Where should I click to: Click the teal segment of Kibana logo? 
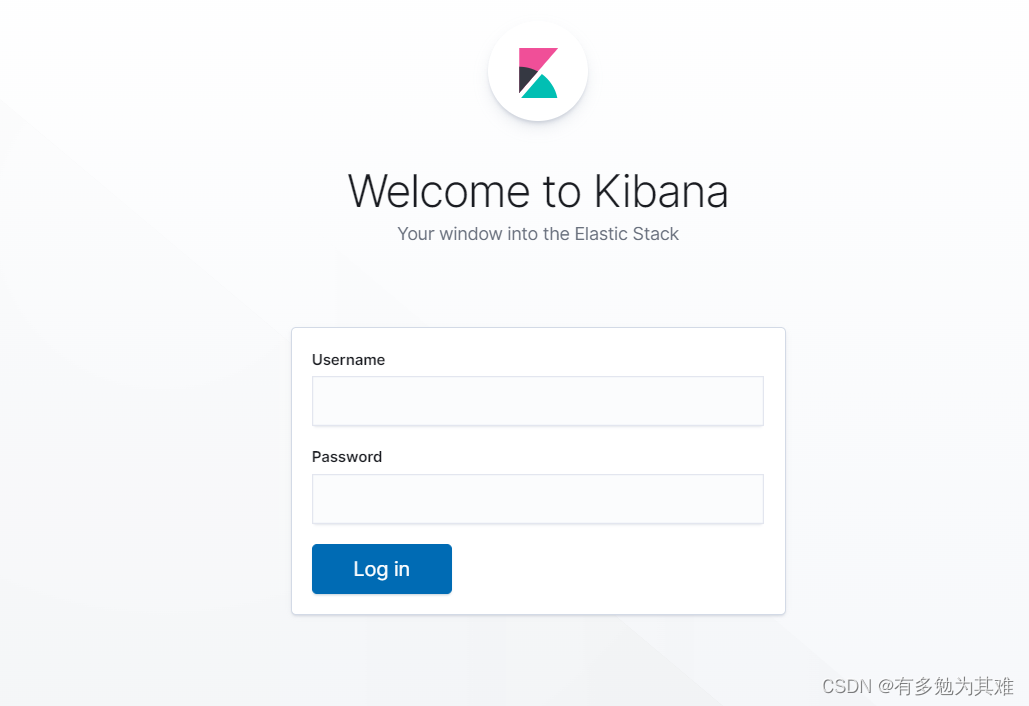(541, 88)
